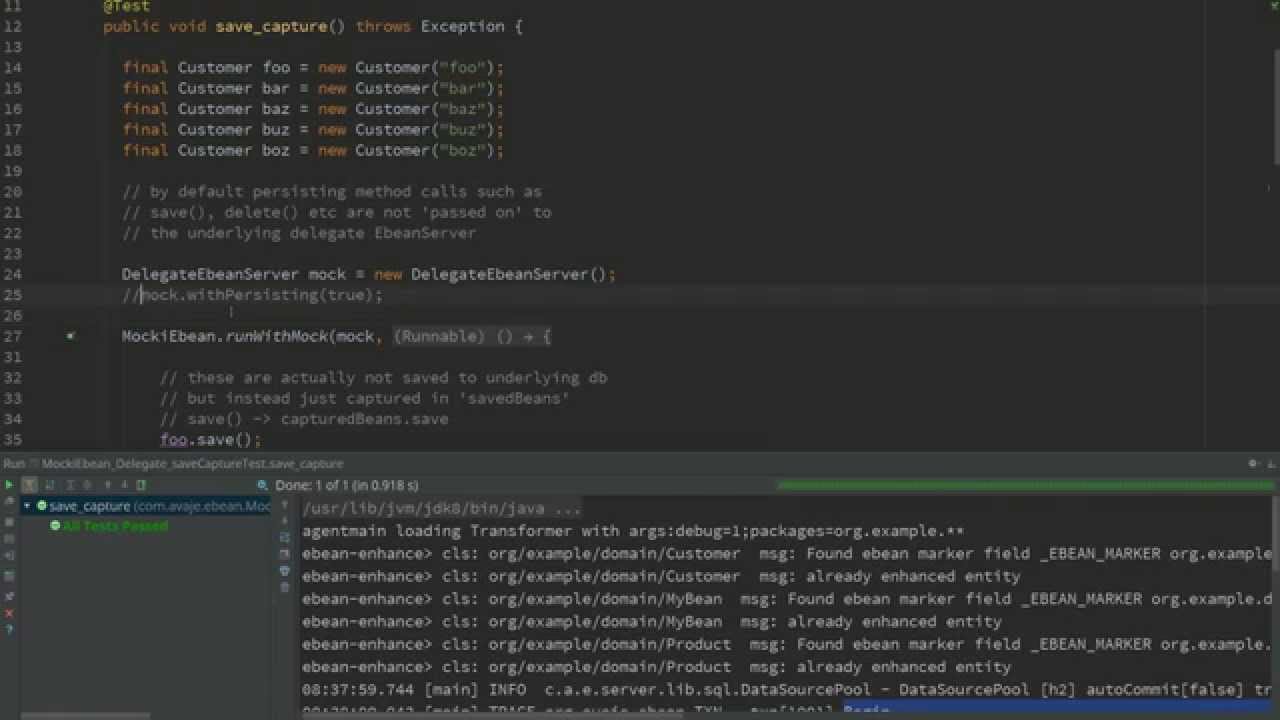Click the 'Done: 1 of 1' status text
Viewport: 1280px width, 720px height.
click(347, 485)
